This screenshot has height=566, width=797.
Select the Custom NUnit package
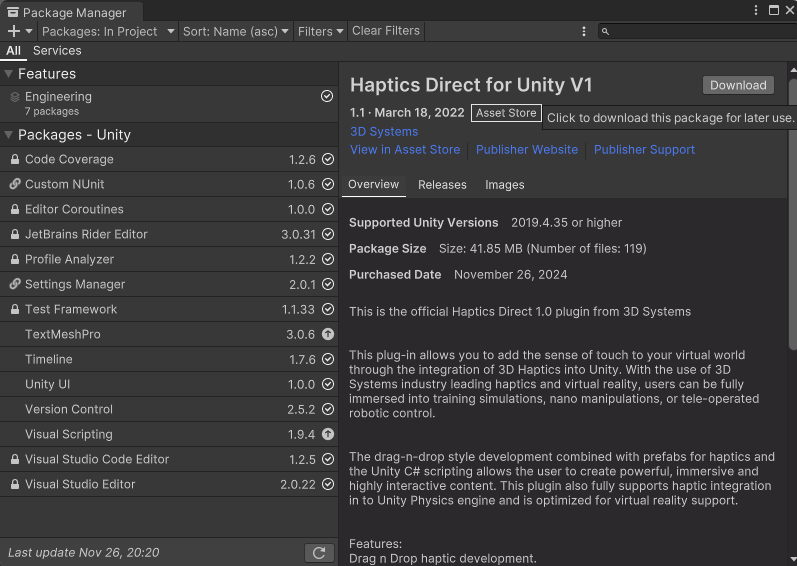tap(169, 184)
